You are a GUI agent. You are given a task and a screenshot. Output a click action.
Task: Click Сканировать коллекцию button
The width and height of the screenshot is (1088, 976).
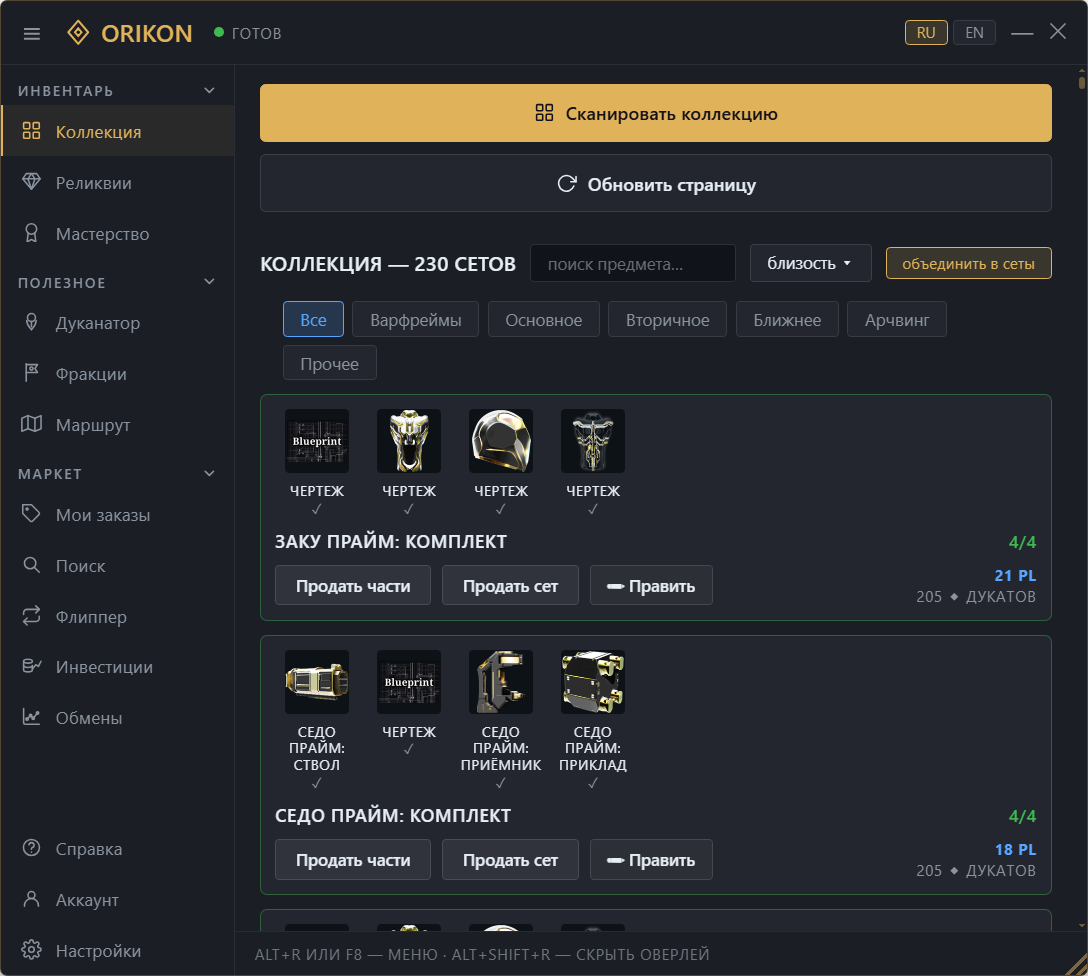656,113
